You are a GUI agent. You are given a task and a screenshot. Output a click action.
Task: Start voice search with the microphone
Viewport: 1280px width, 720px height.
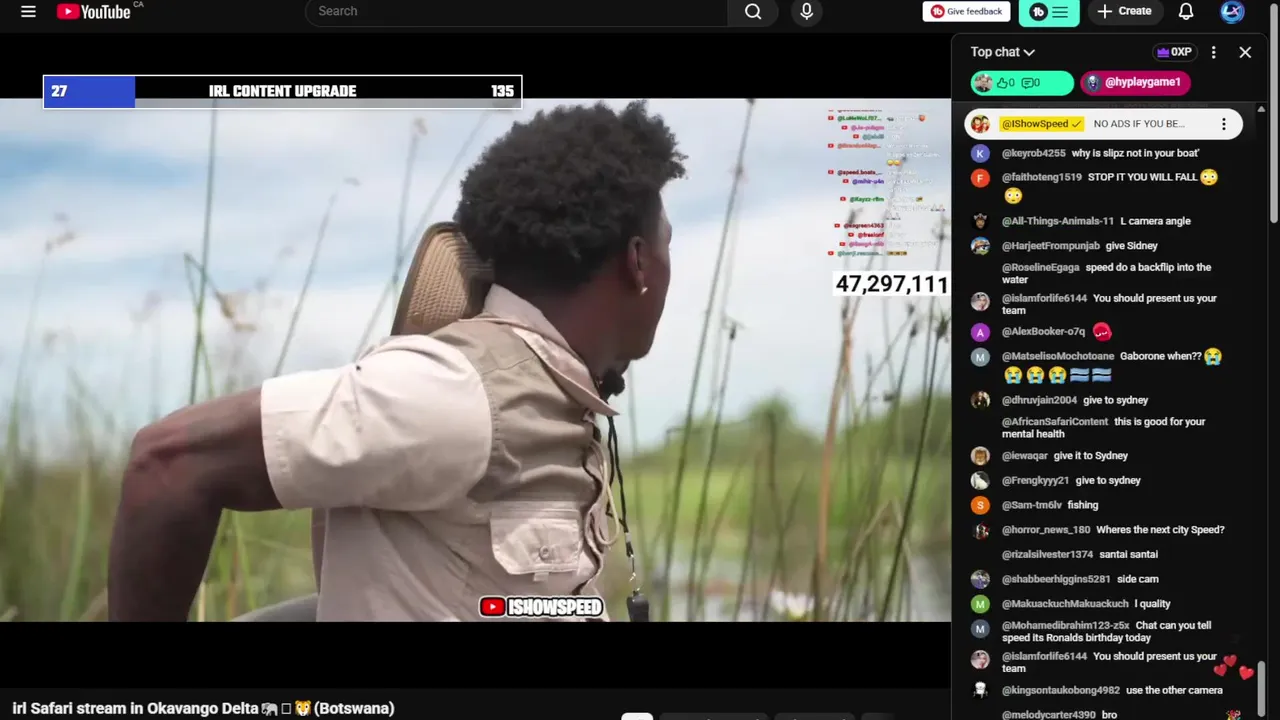(807, 12)
